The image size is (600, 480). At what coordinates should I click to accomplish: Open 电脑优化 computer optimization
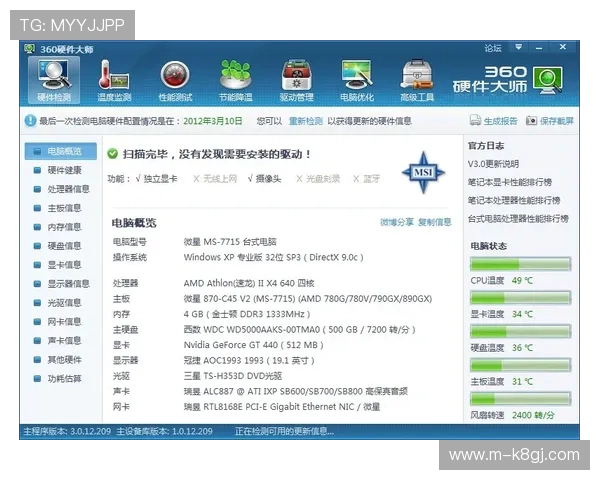click(x=357, y=80)
